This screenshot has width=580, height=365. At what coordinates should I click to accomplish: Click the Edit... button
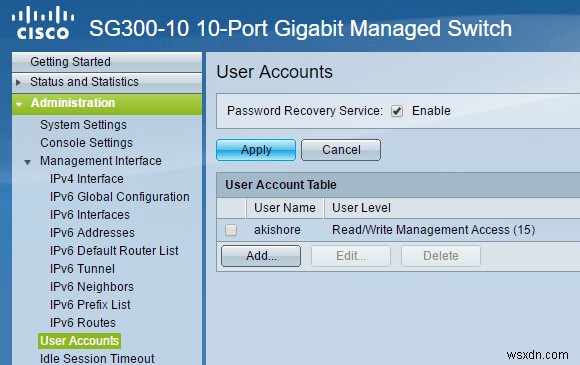(x=351, y=256)
